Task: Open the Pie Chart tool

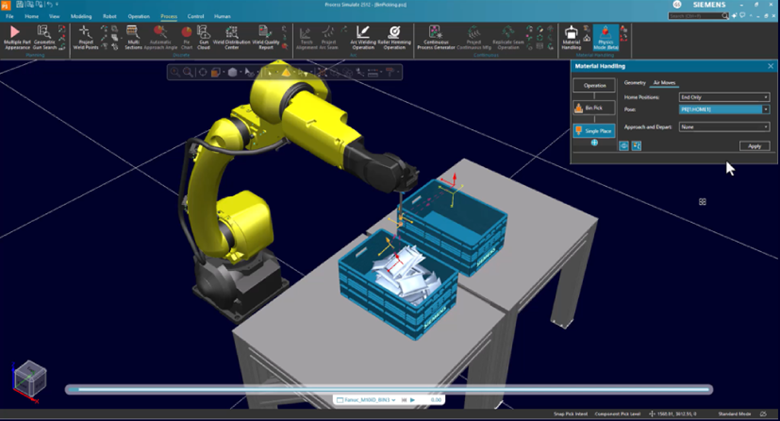Action: tap(187, 37)
